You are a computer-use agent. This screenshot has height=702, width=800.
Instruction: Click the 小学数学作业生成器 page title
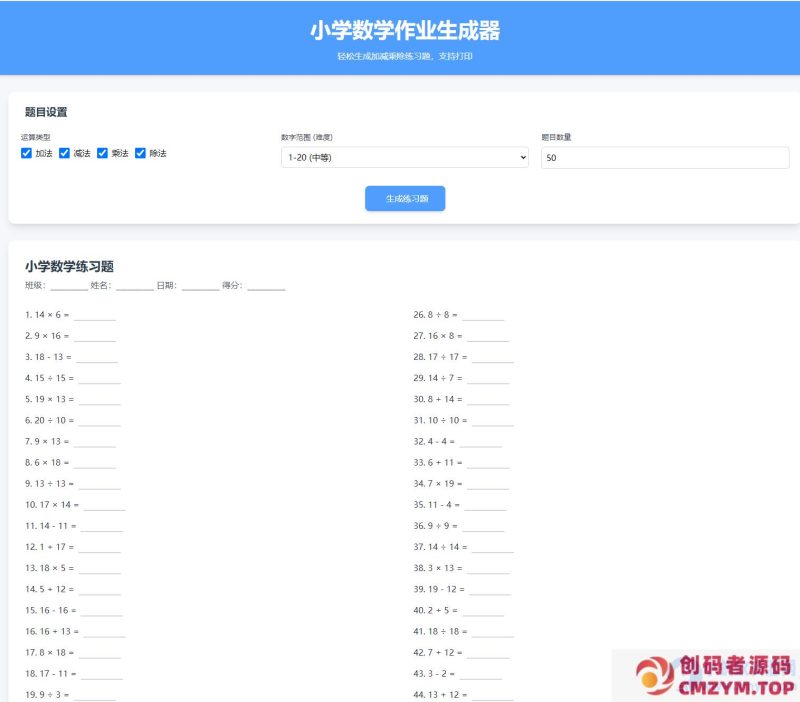(400, 32)
